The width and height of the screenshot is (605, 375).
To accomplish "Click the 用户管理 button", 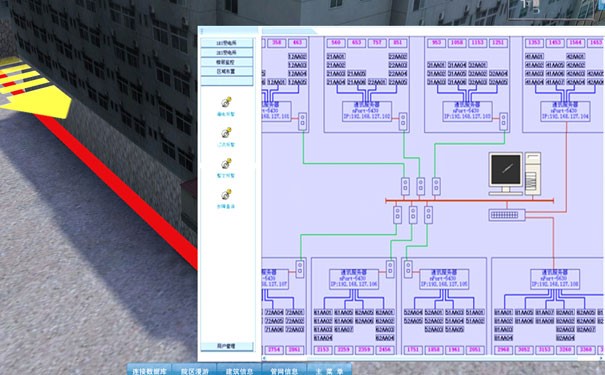I will coord(227,346).
